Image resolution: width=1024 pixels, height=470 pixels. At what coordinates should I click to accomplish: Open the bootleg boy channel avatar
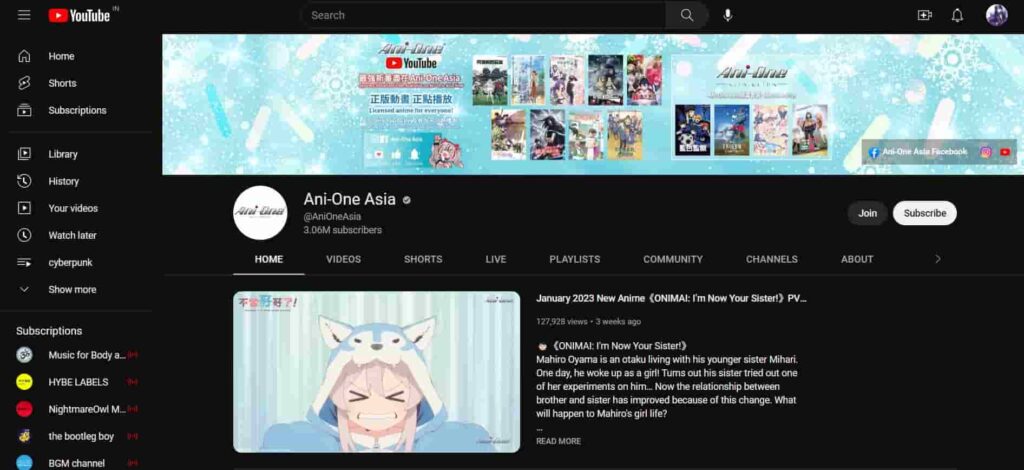[24, 436]
